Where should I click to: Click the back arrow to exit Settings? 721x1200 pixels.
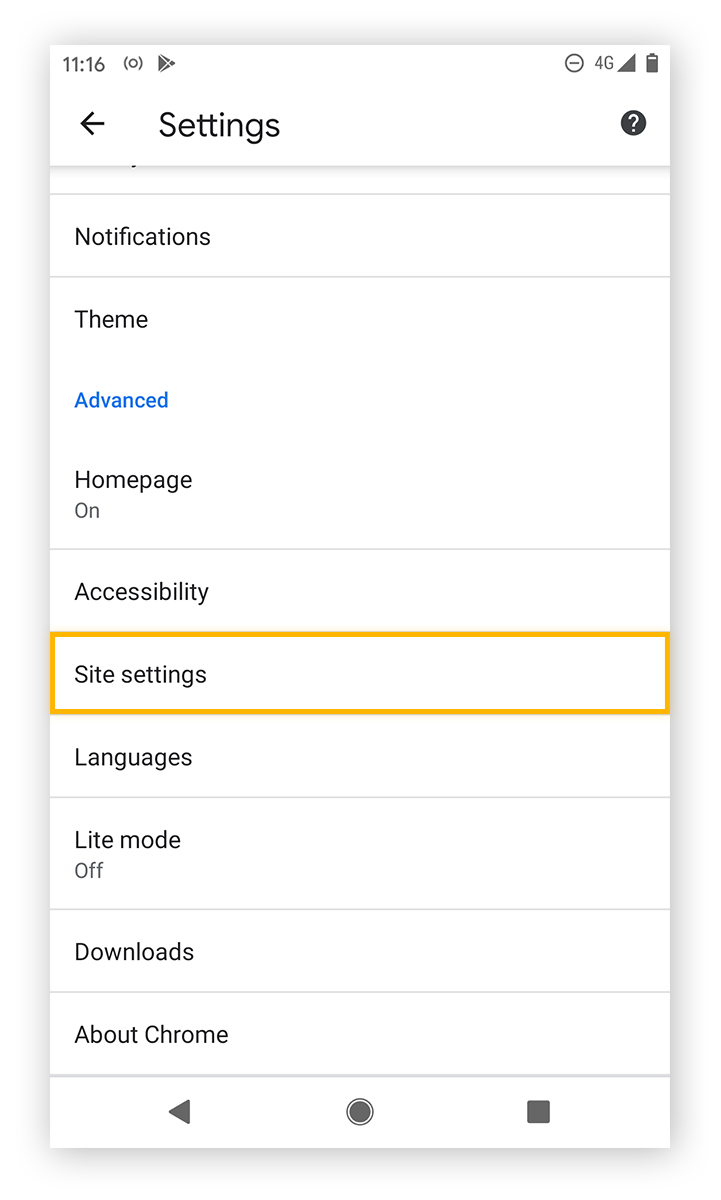click(x=91, y=123)
